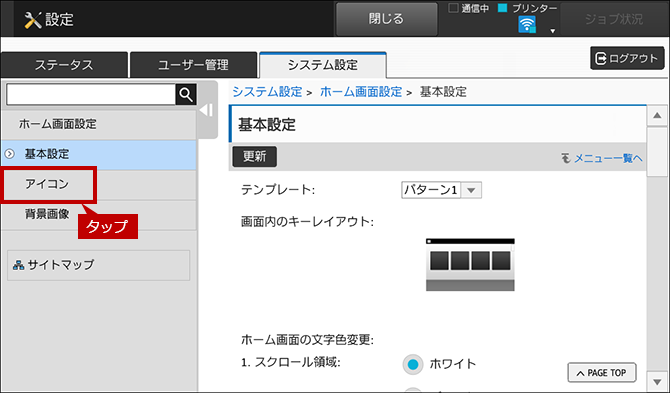Click the search magnifier icon
This screenshot has width=670, height=393.
pos(186,94)
